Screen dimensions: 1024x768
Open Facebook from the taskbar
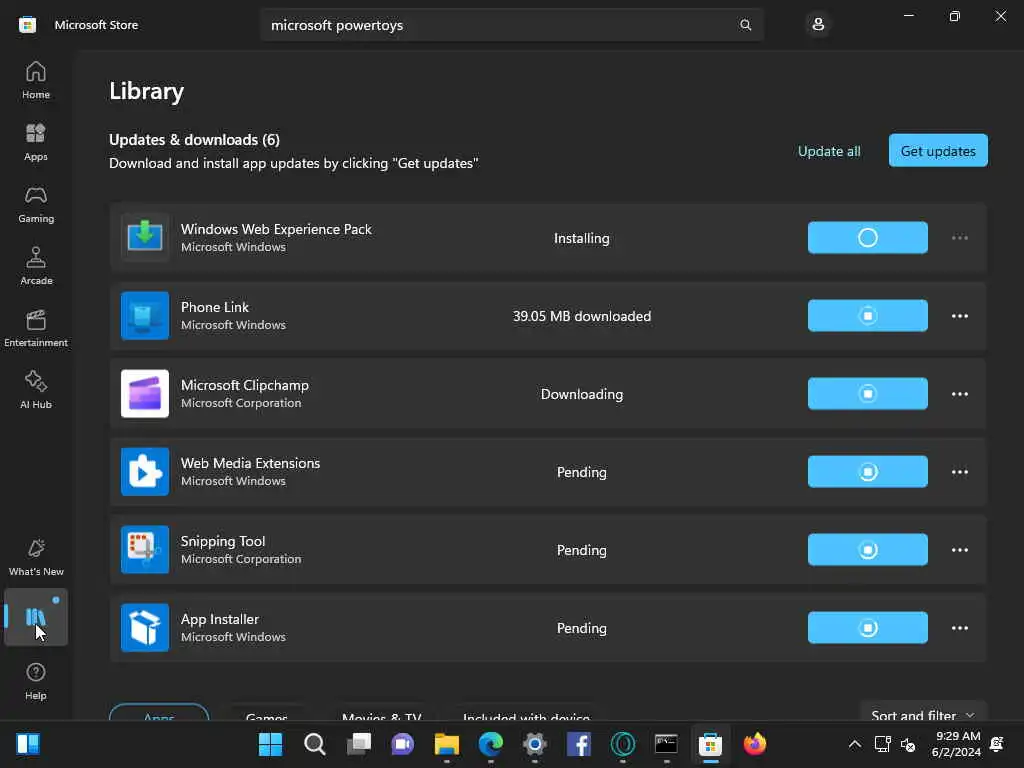579,744
